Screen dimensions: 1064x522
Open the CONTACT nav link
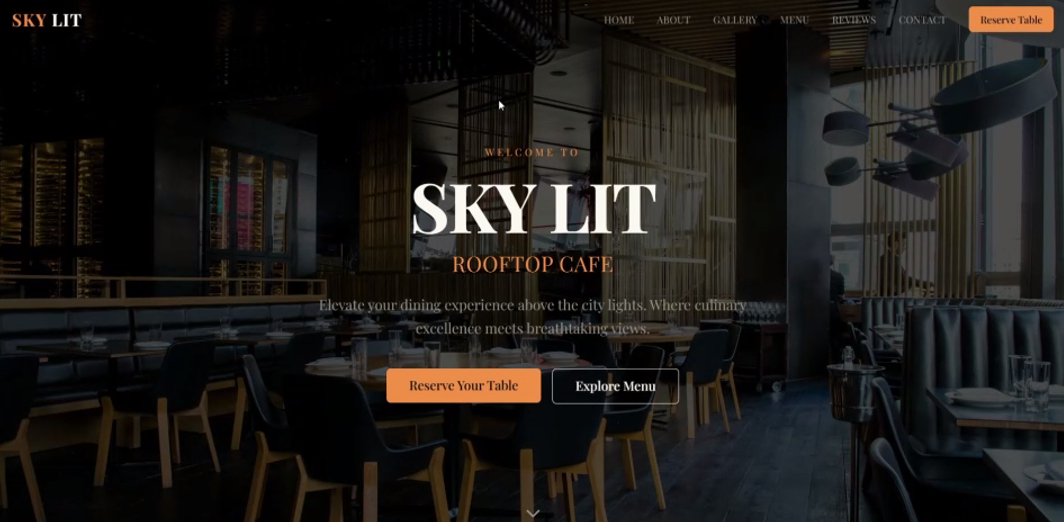[x=922, y=20]
